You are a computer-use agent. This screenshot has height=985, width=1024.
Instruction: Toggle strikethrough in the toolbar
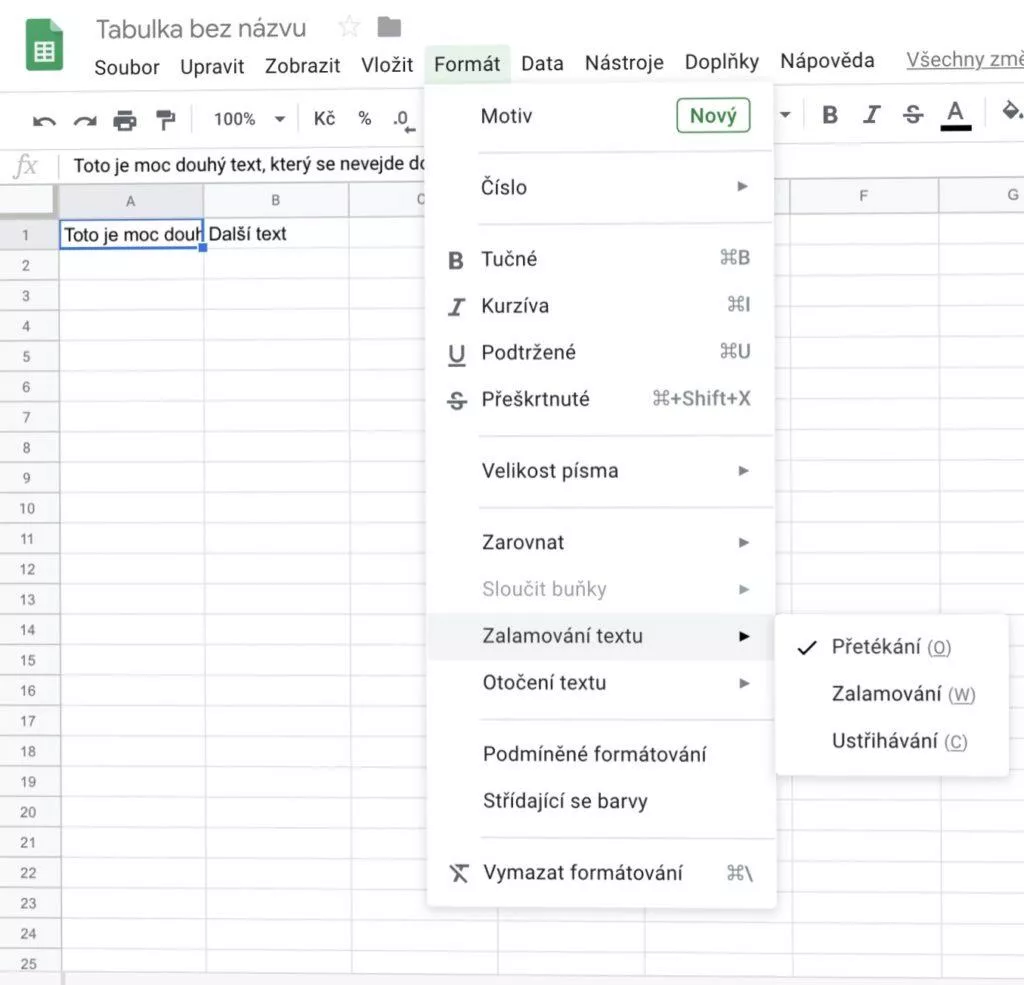[912, 115]
